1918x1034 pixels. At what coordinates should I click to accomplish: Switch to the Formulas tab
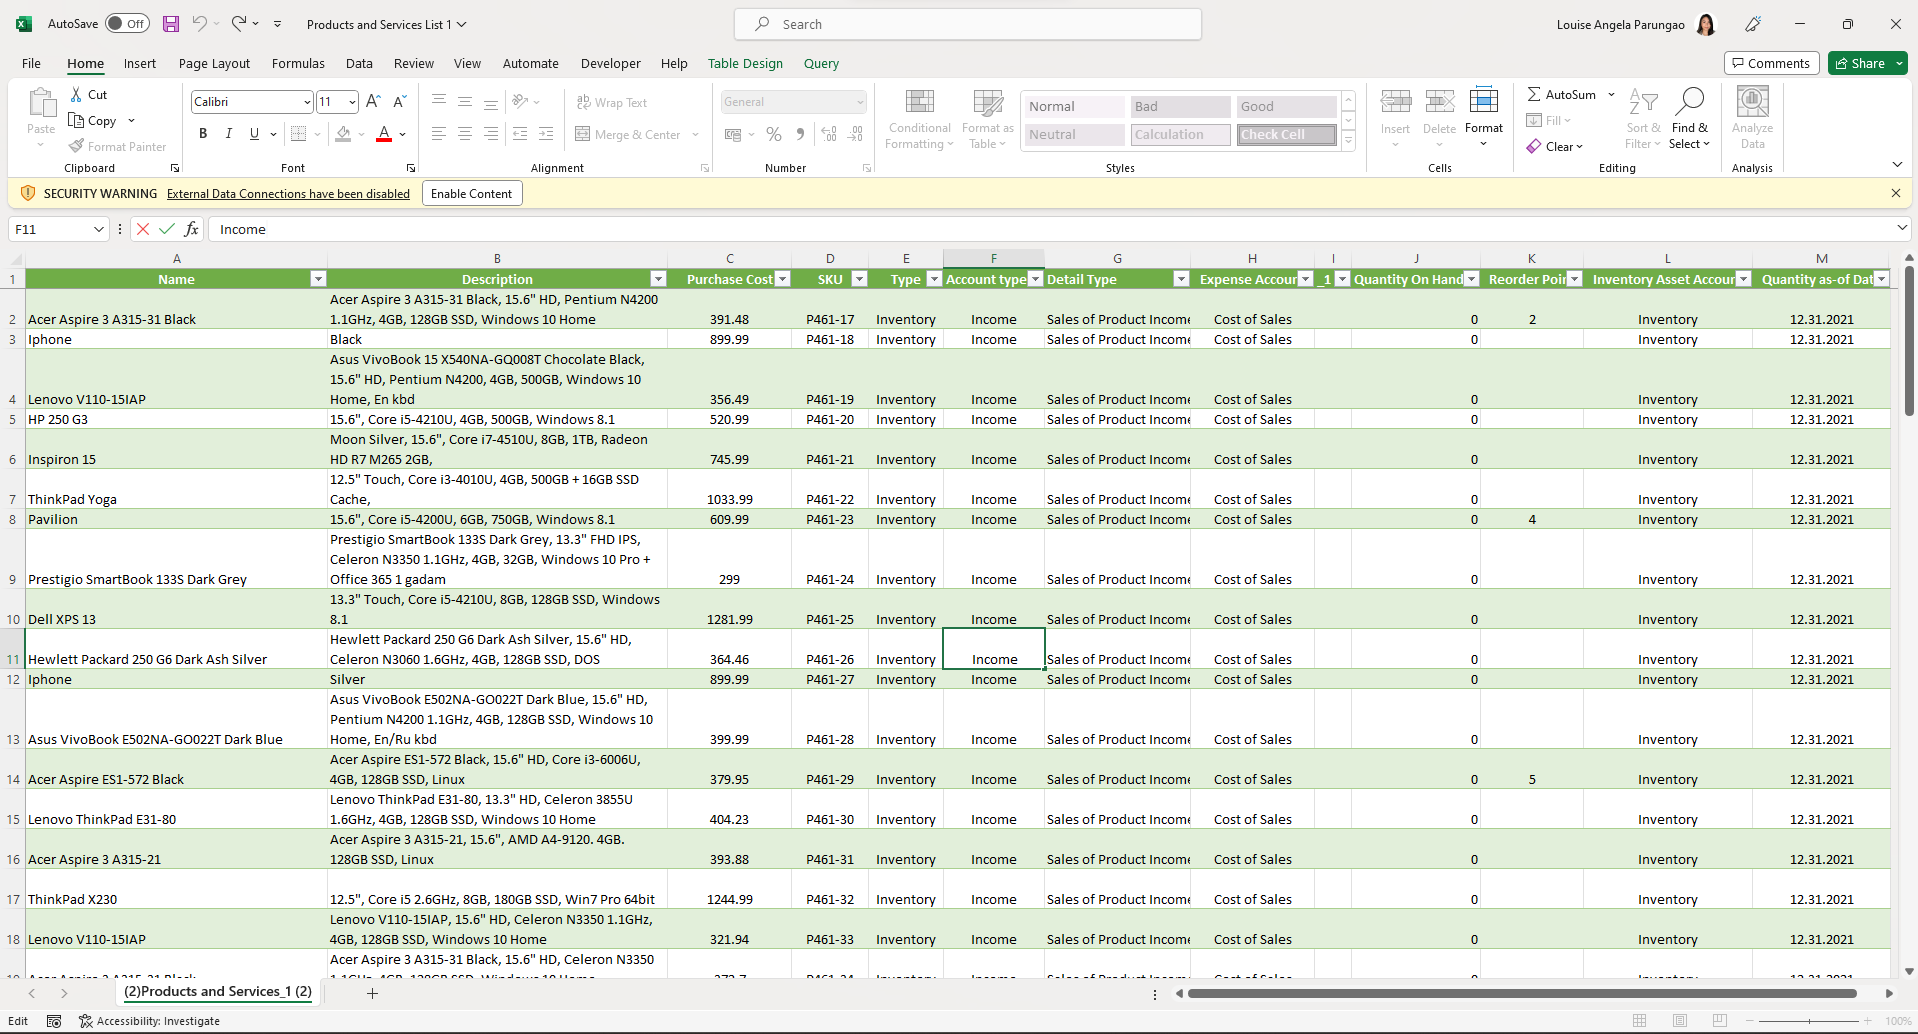coord(298,63)
